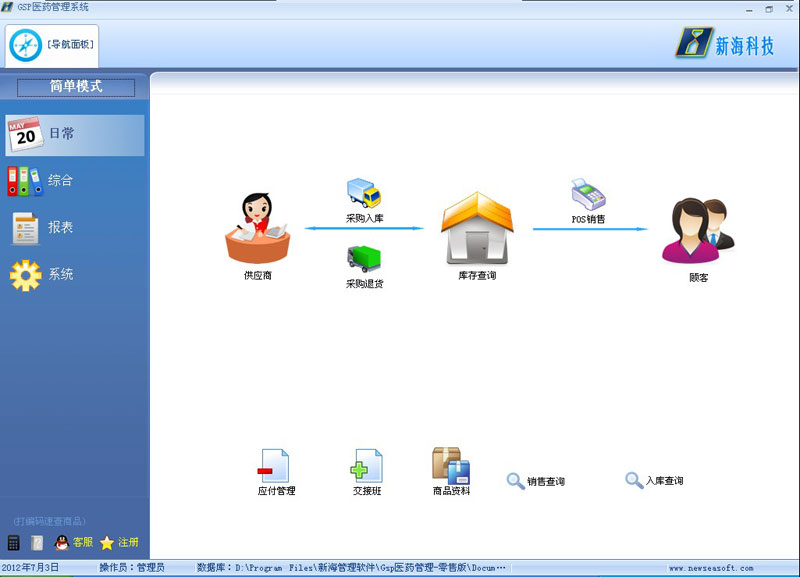The image size is (800, 577).
Task: Open 应付管理 payables document icon
Action: click(x=273, y=466)
